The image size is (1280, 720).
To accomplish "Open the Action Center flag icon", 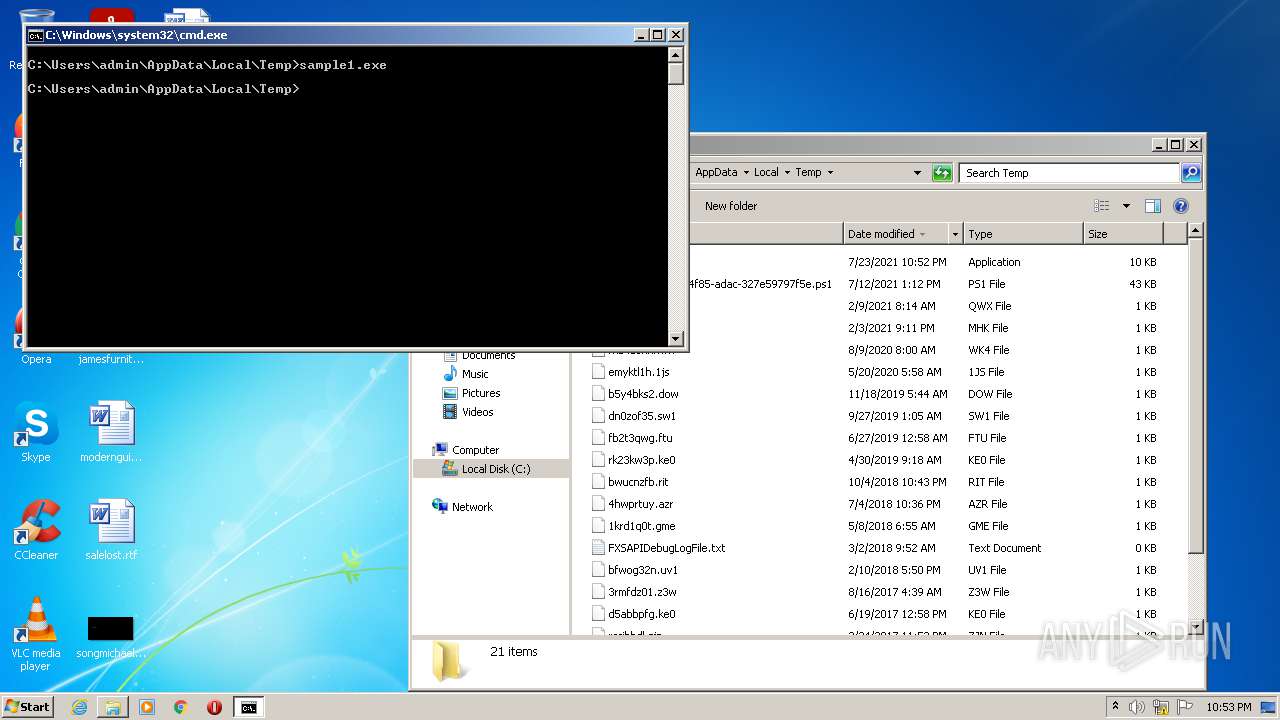I will 1184,707.
